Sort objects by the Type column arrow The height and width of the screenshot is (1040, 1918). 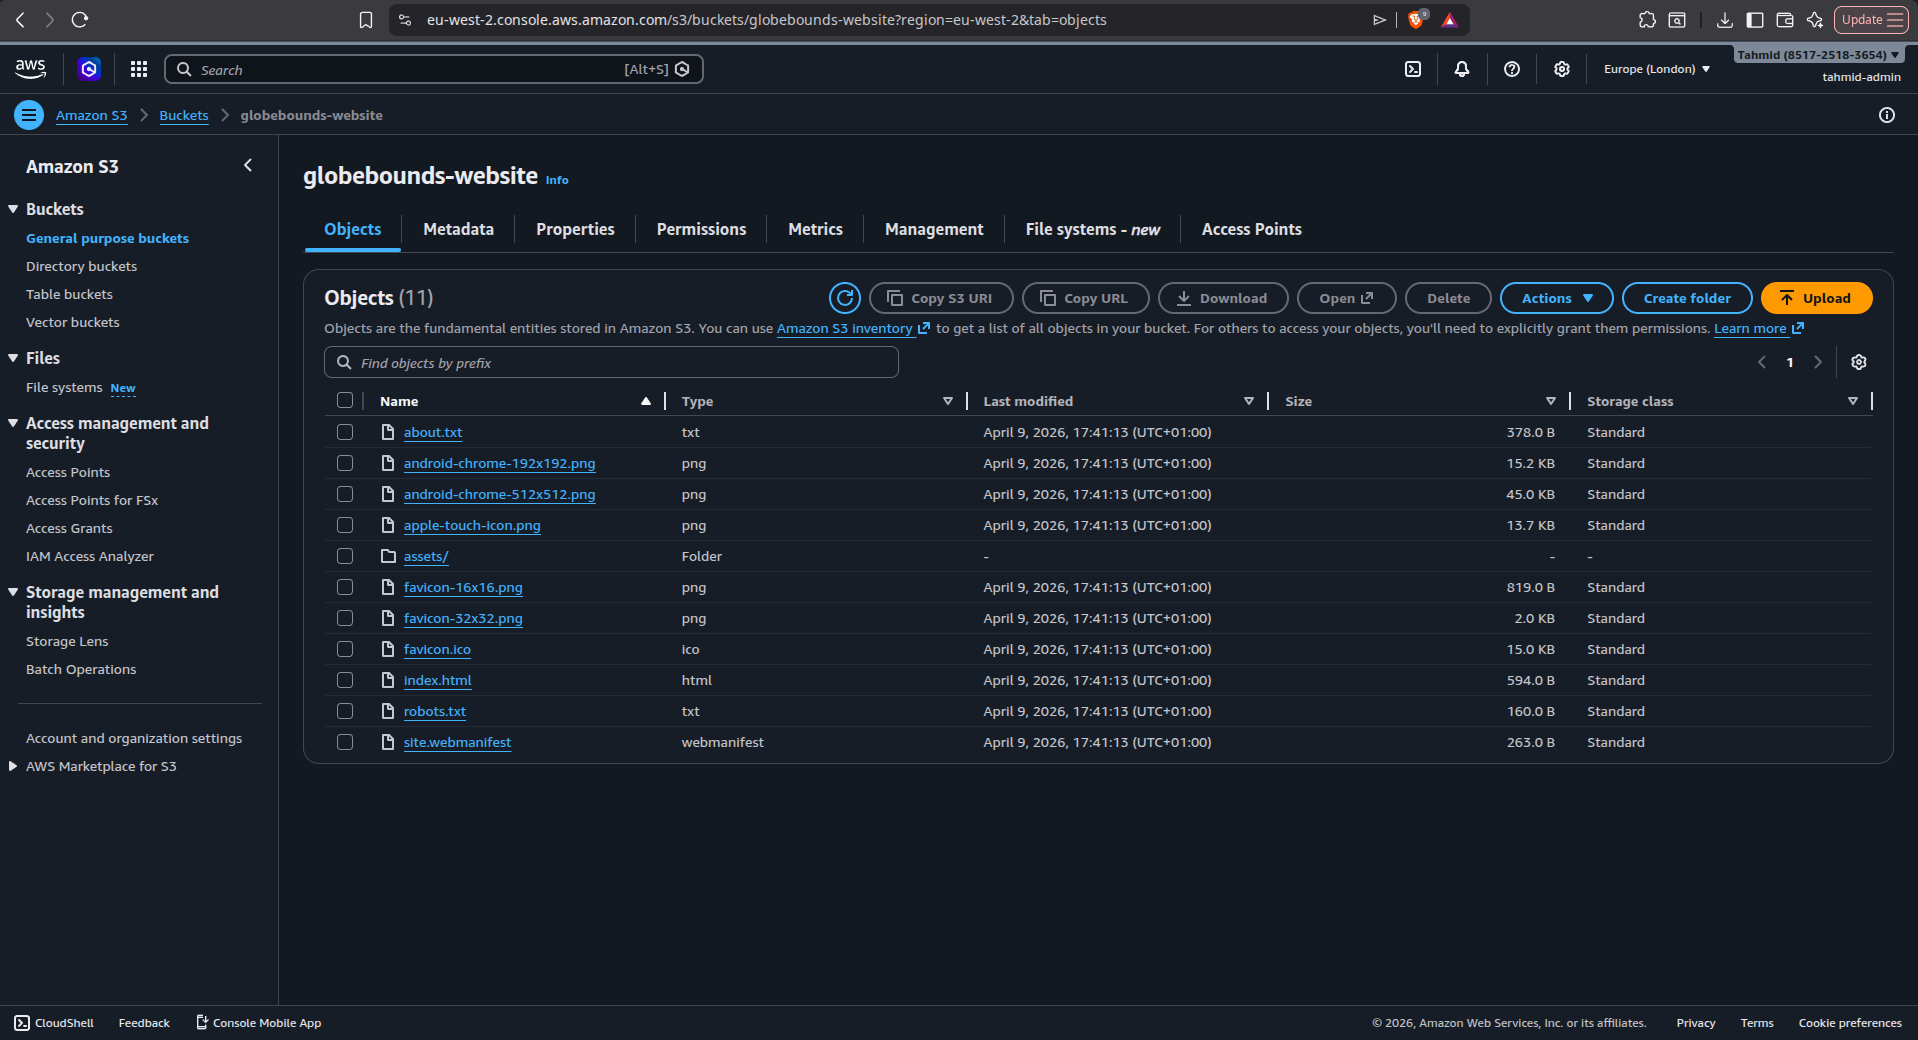pyautogui.click(x=948, y=401)
